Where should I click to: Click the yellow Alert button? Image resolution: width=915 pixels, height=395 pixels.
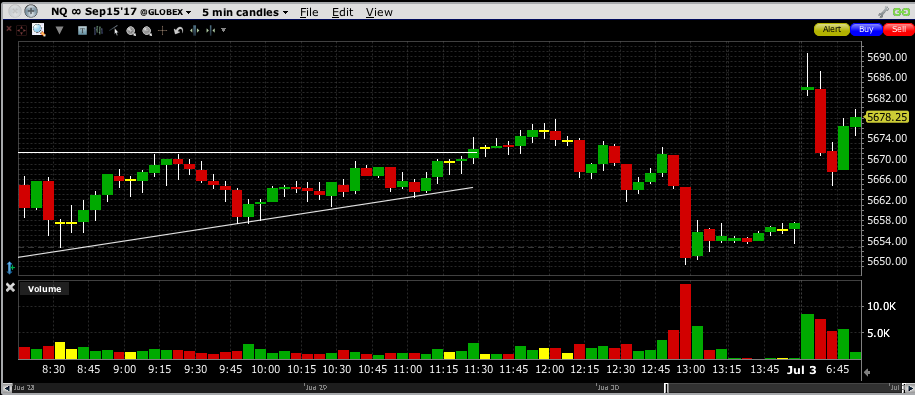point(832,29)
